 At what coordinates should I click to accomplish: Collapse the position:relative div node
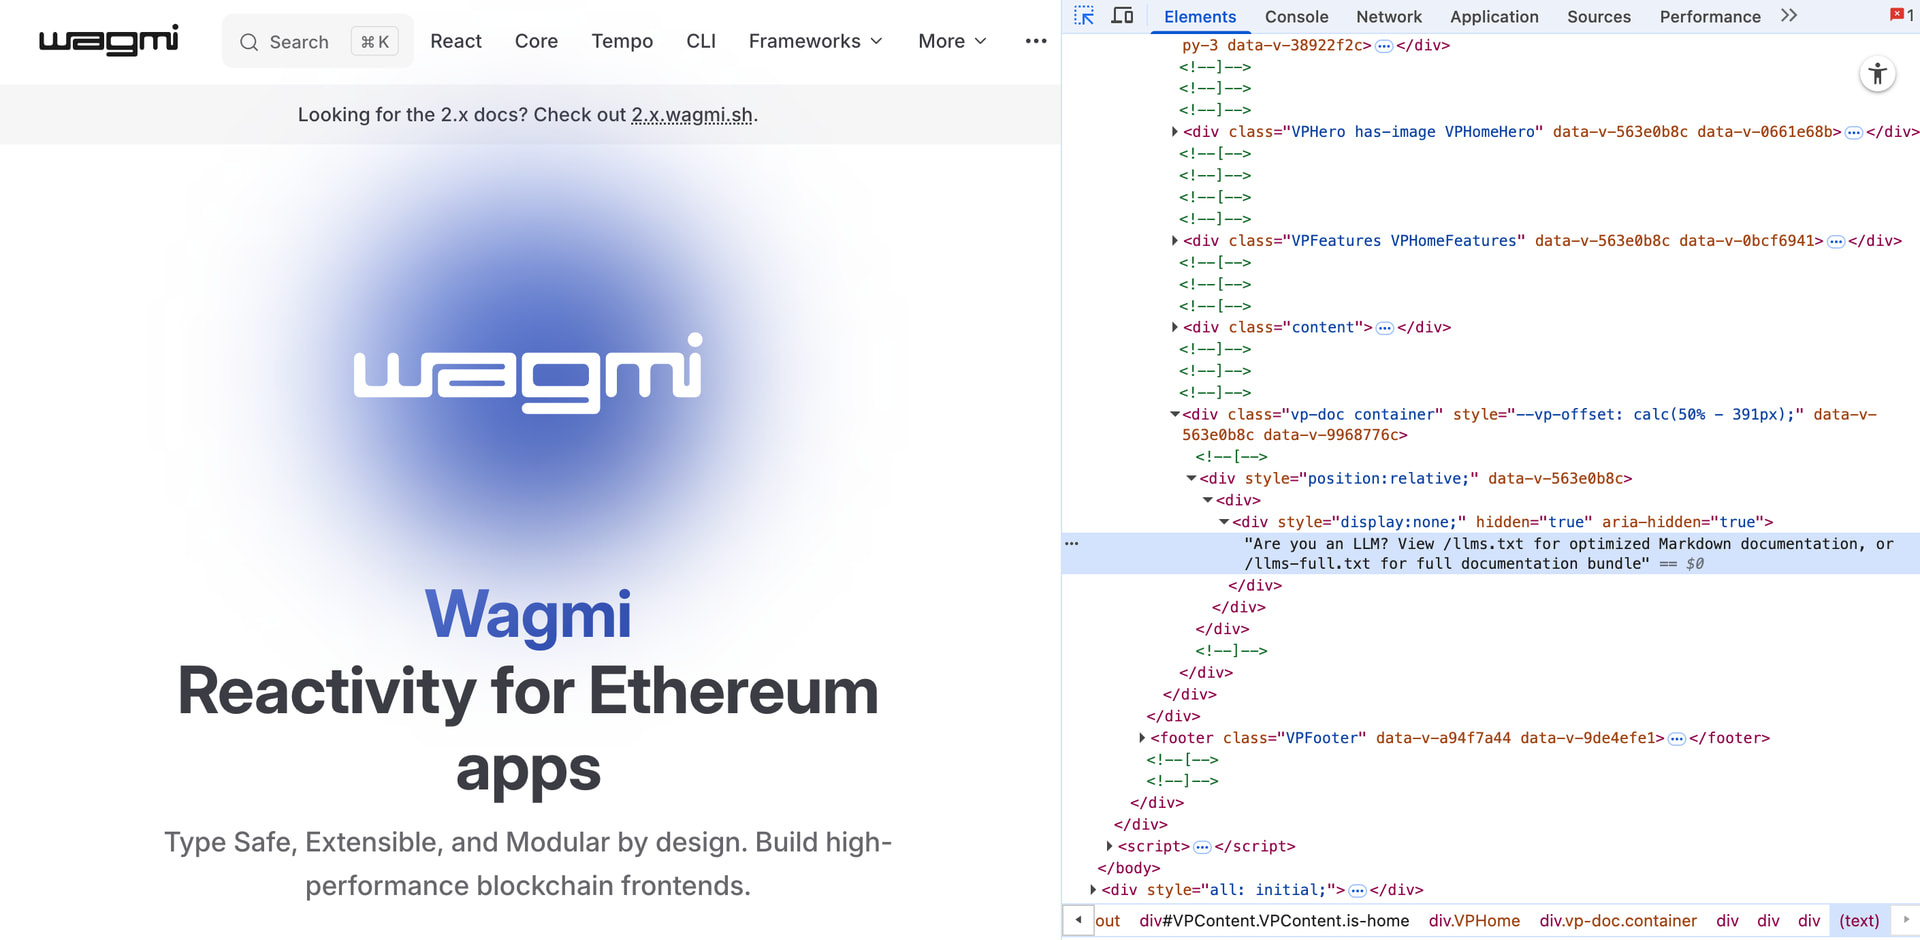tap(1191, 479)
